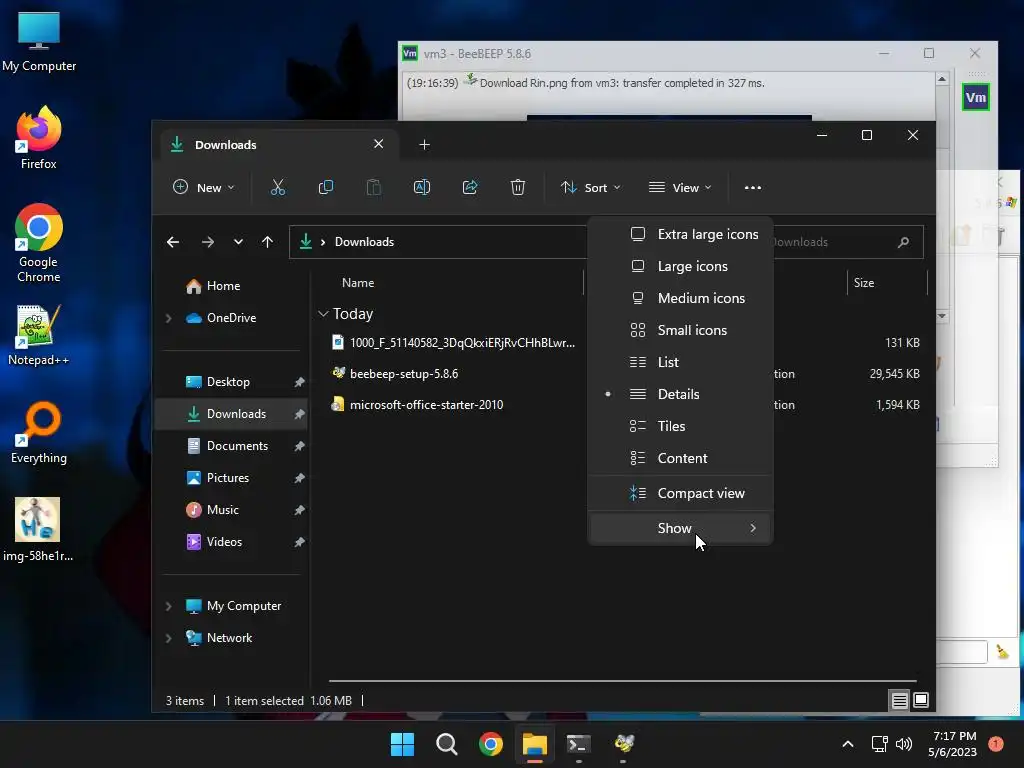
Task: Add a new Explorer tab
Action: pos(424,145)
